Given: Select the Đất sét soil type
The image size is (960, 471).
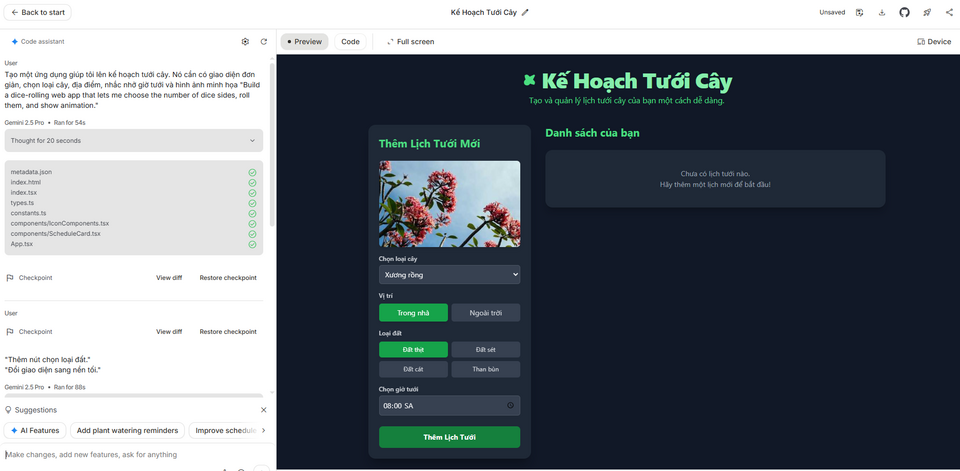Looking at the screenshot, I should coord(485,349).
